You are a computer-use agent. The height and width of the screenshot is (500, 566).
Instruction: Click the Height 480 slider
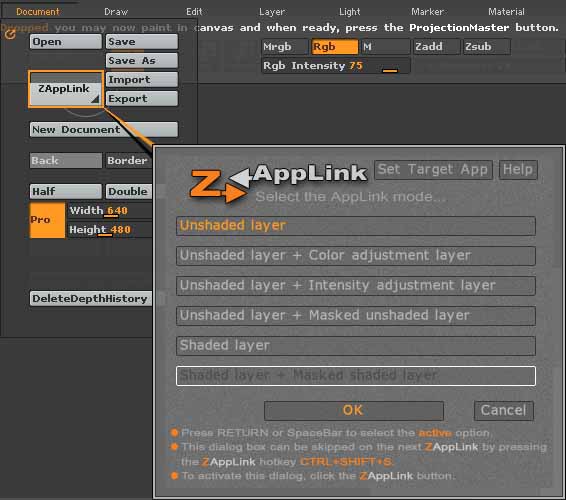(x=110, y=230)
